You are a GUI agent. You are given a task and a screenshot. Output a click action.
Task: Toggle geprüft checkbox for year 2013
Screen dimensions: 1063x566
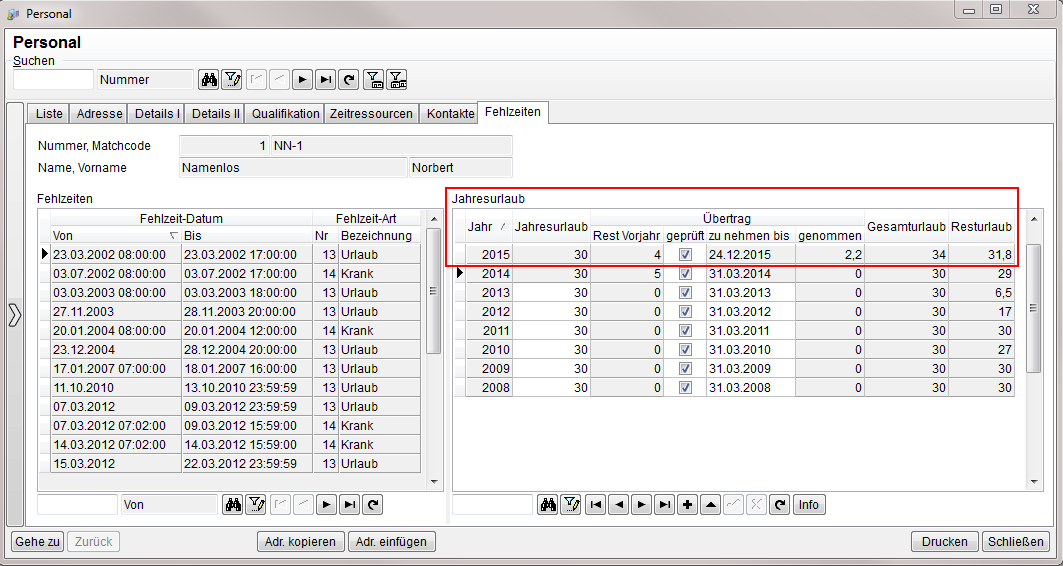[685, 293]
